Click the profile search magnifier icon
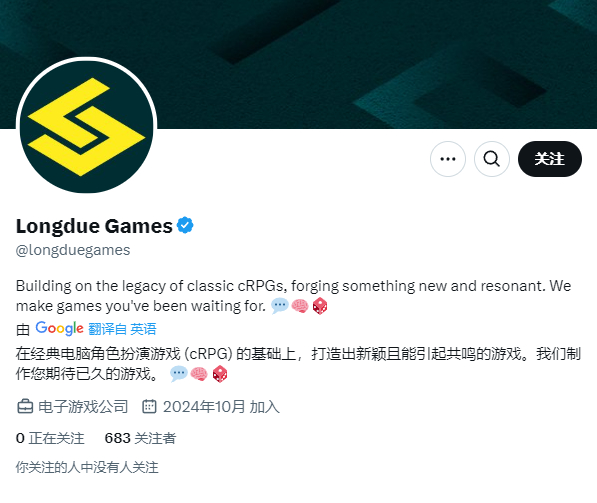 click(492, 159)
